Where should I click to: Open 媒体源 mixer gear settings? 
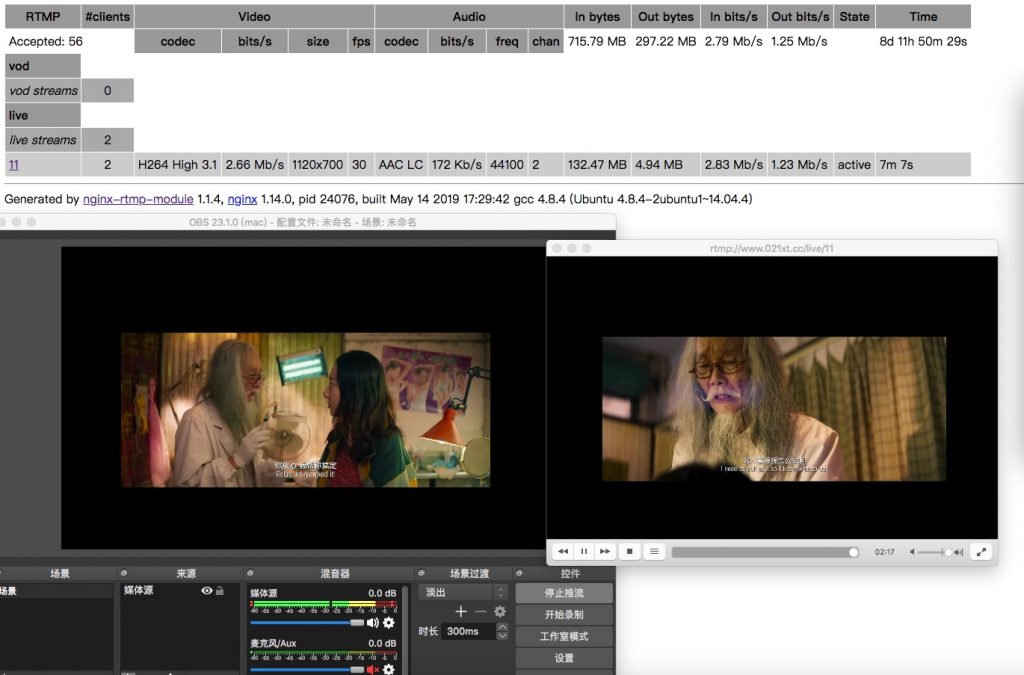click(x=389, y=623)
